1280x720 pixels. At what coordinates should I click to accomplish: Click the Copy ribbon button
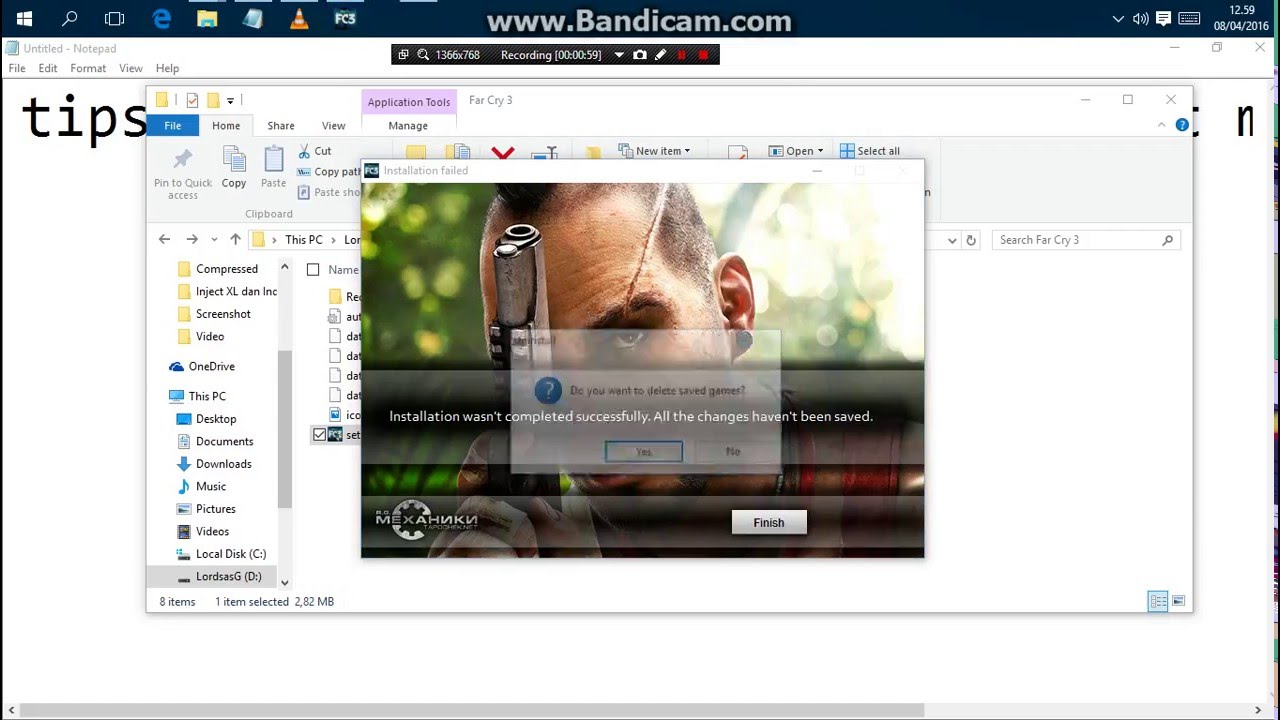234,167
